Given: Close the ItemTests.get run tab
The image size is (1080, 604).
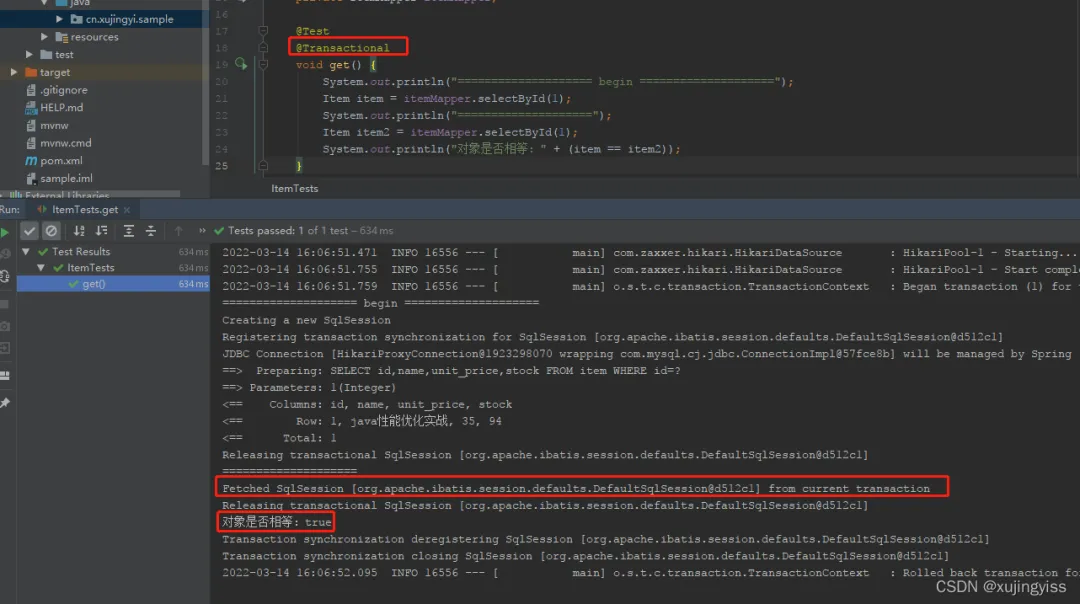Looking at the screenshot, I should click(x=127, y=209).
